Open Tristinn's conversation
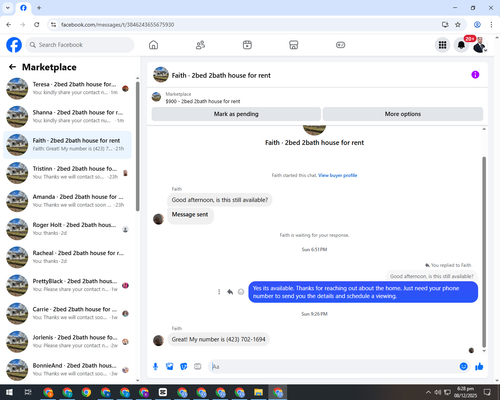This screenshot has height=400, width=500. tap(68, 173)
